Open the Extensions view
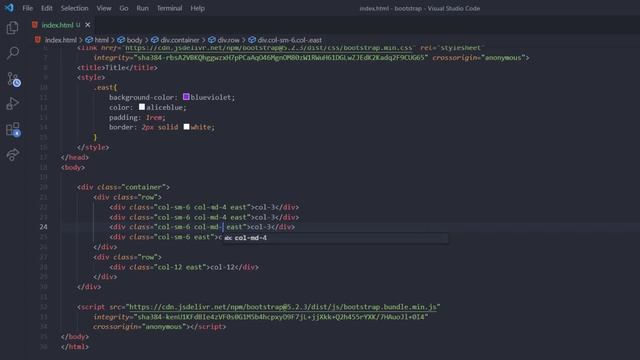 [x=13, y=130]
